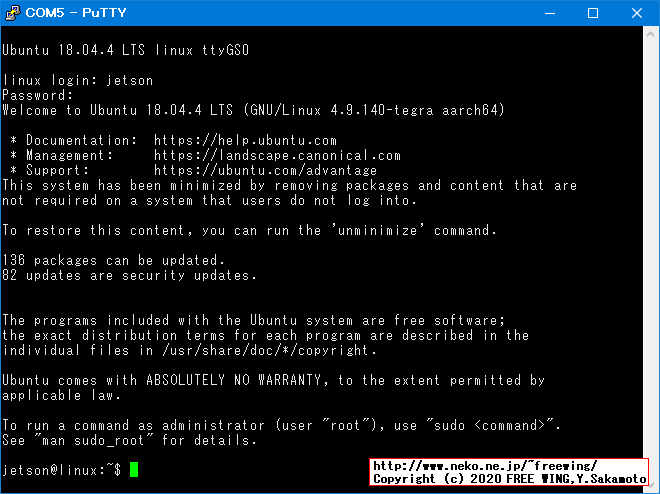660x494 pixels.
Task: Click the neko.ne.jp freewing watermark URL
Action: point(485,466)
